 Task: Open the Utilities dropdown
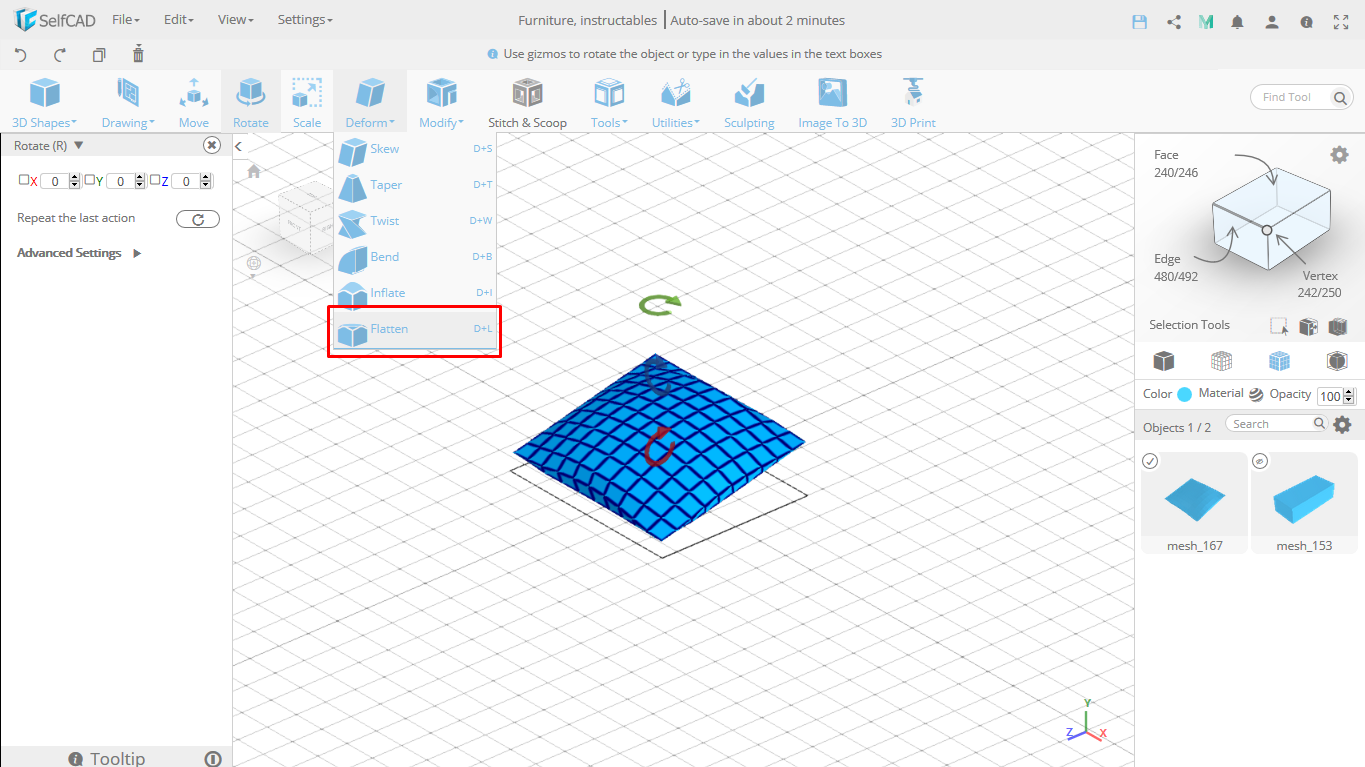tap(676, 103)
